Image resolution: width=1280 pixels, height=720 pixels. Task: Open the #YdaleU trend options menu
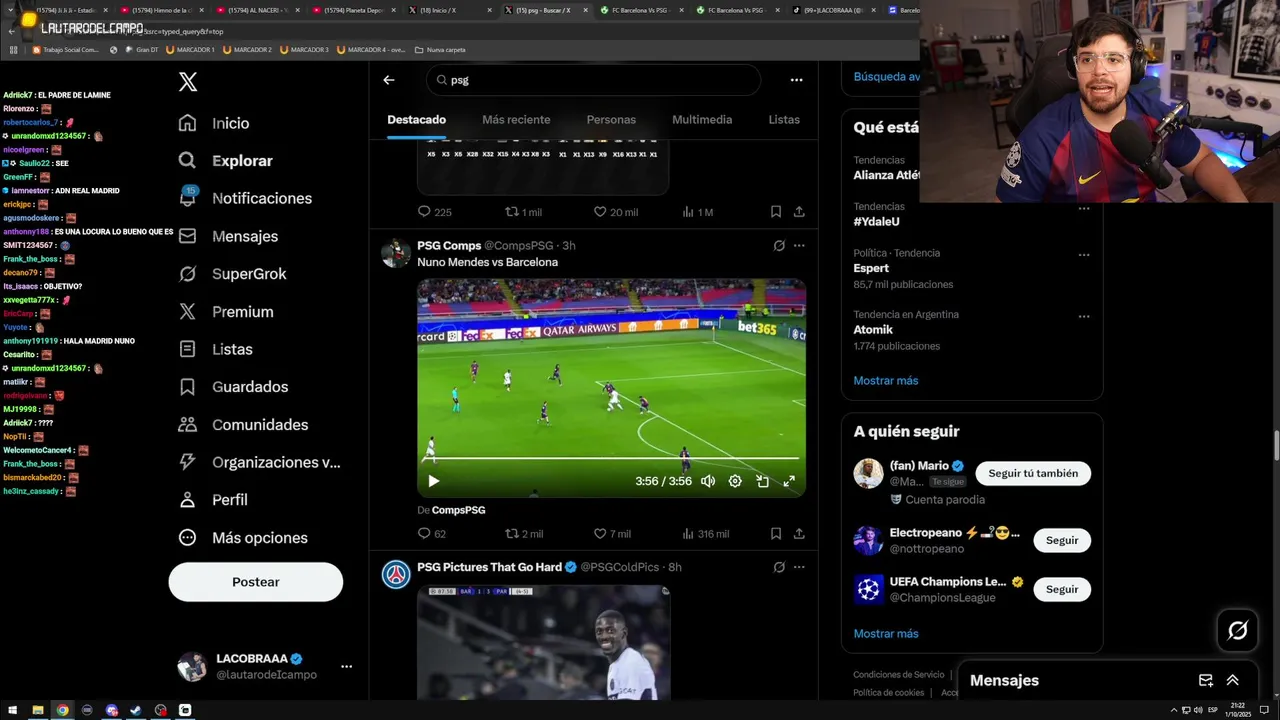pyautogui.click(x=1084, y=209)
